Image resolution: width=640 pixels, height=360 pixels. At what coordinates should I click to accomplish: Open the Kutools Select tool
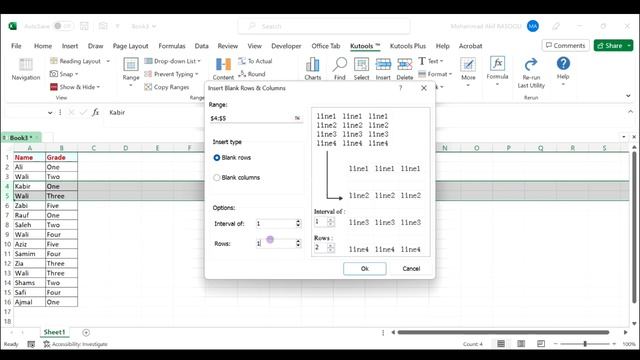361,69
